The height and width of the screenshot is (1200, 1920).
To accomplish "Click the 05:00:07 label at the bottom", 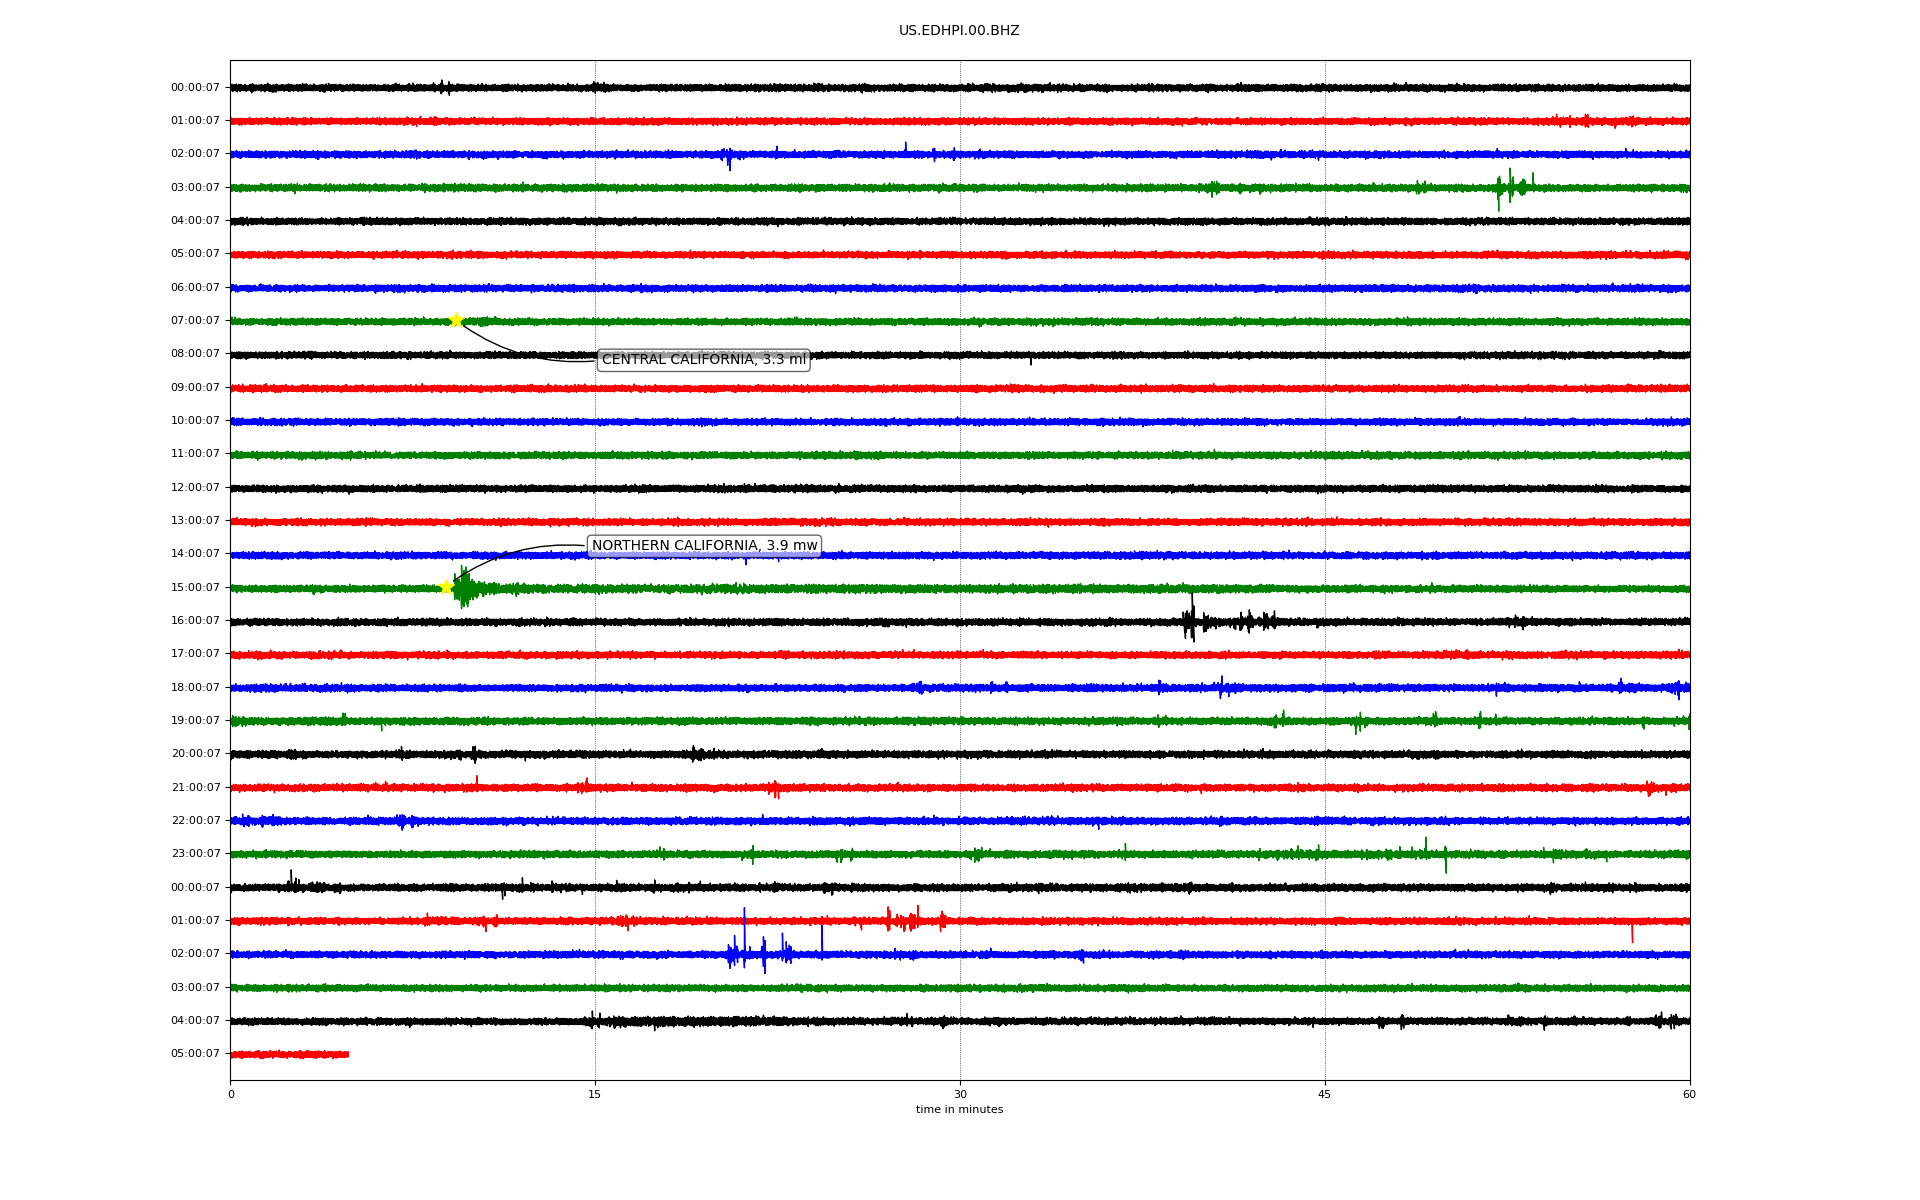I will [x=195, y=1054].
